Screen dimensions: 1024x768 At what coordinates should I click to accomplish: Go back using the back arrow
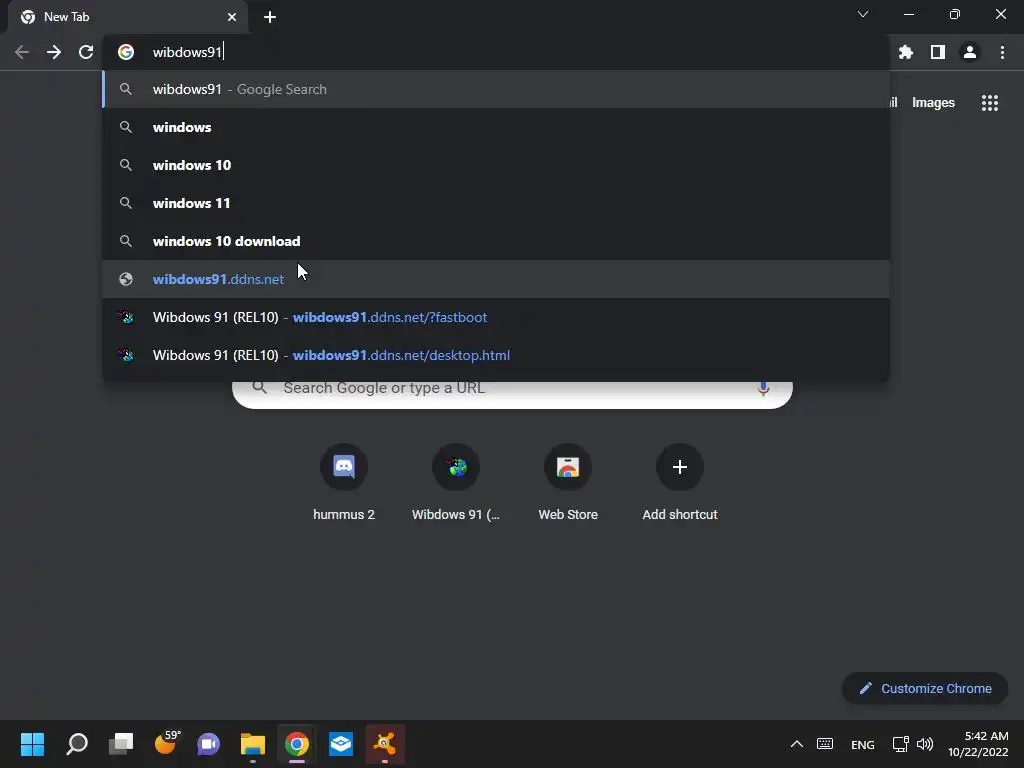(x=22, y=52)
